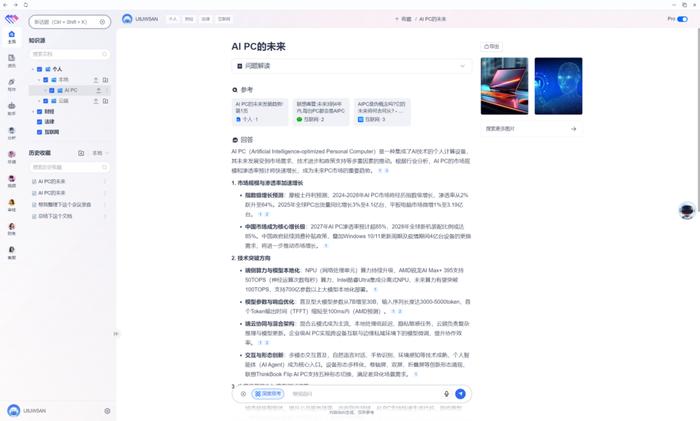Expand the 财经 tree node arrow
The width and height of the screenshot is (700, 421).
point(33,112)
